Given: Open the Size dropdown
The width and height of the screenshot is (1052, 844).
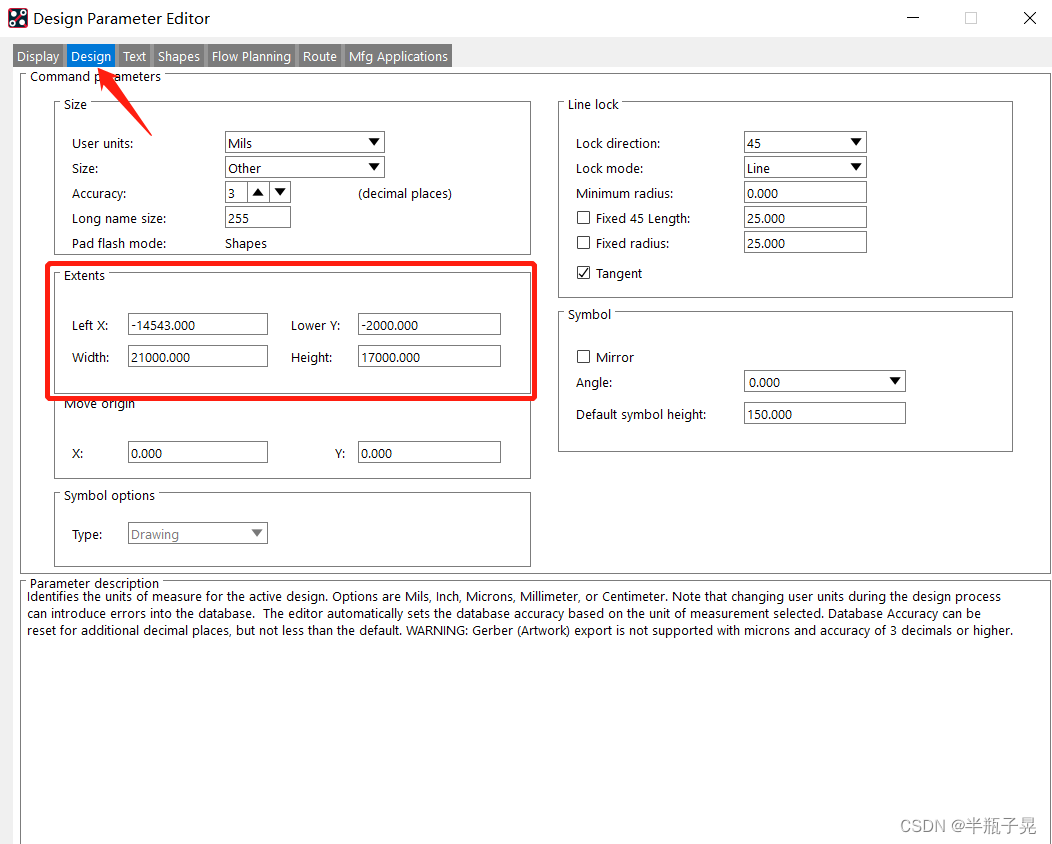Looking at the screenshot, I should click(372, 167).
